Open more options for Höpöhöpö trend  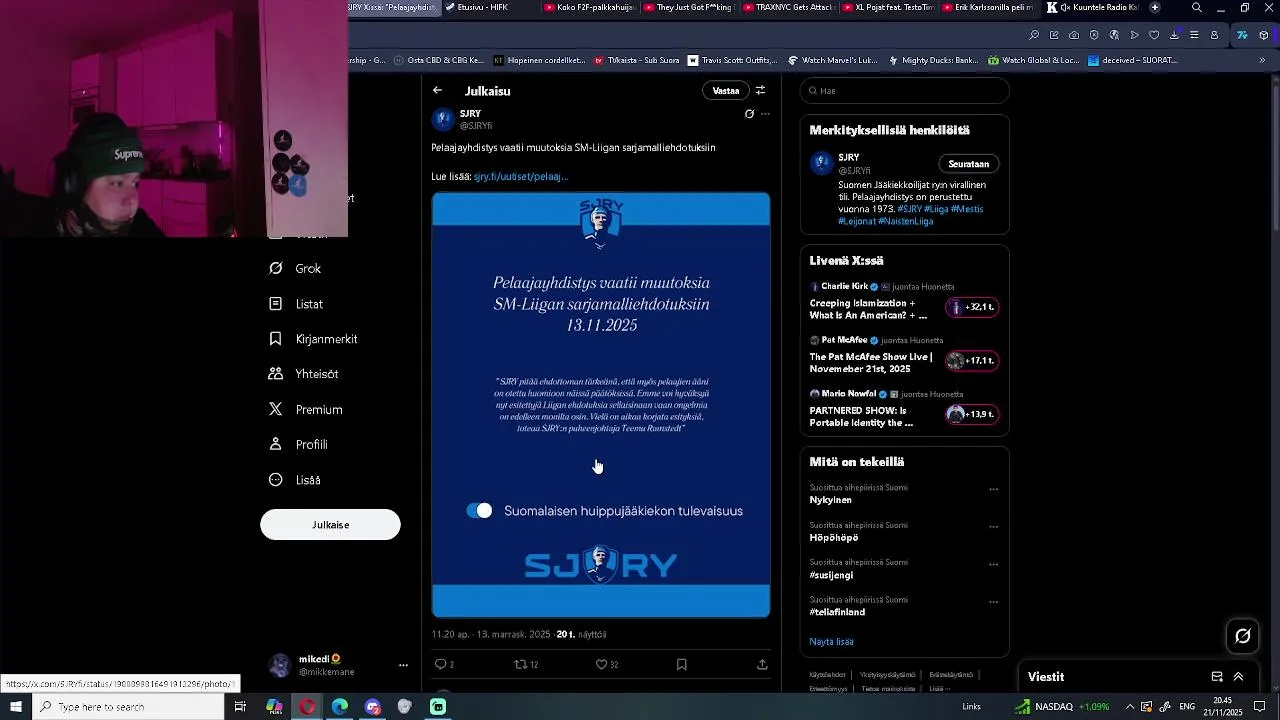coord(993,526)
